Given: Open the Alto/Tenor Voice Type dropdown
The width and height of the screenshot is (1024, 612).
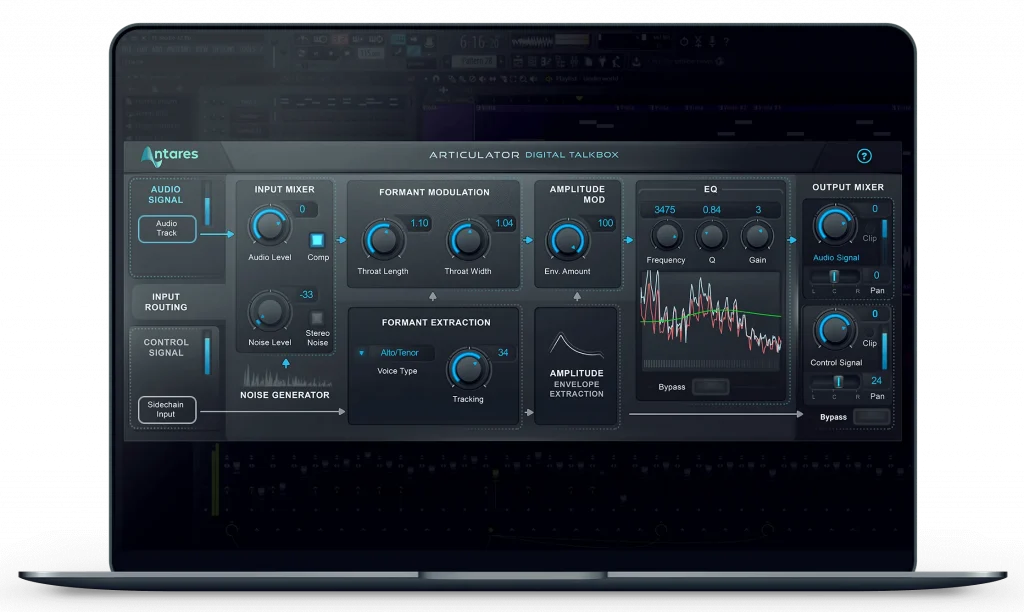Looking at the screenshot, I should [396, 352].
